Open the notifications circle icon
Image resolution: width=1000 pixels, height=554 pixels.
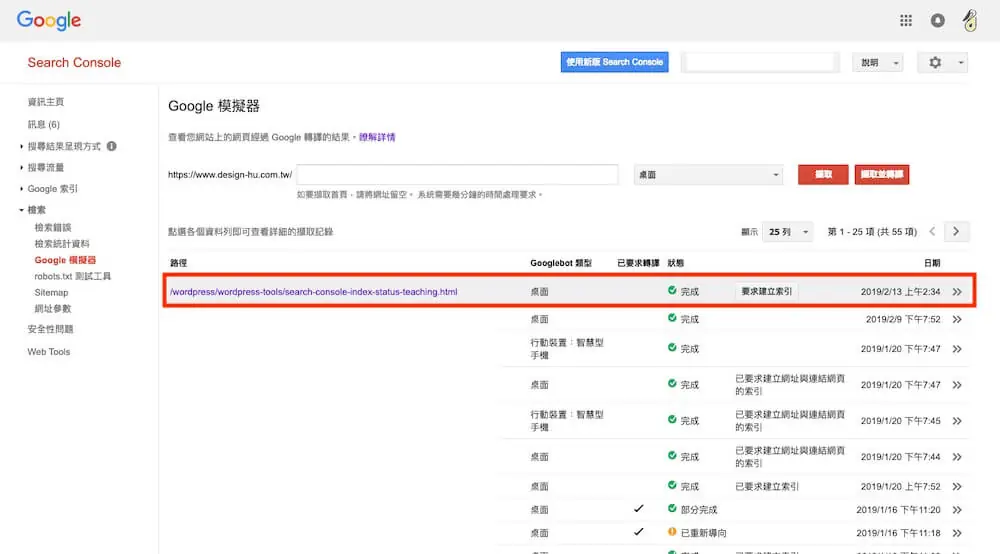tap(938, 20)
